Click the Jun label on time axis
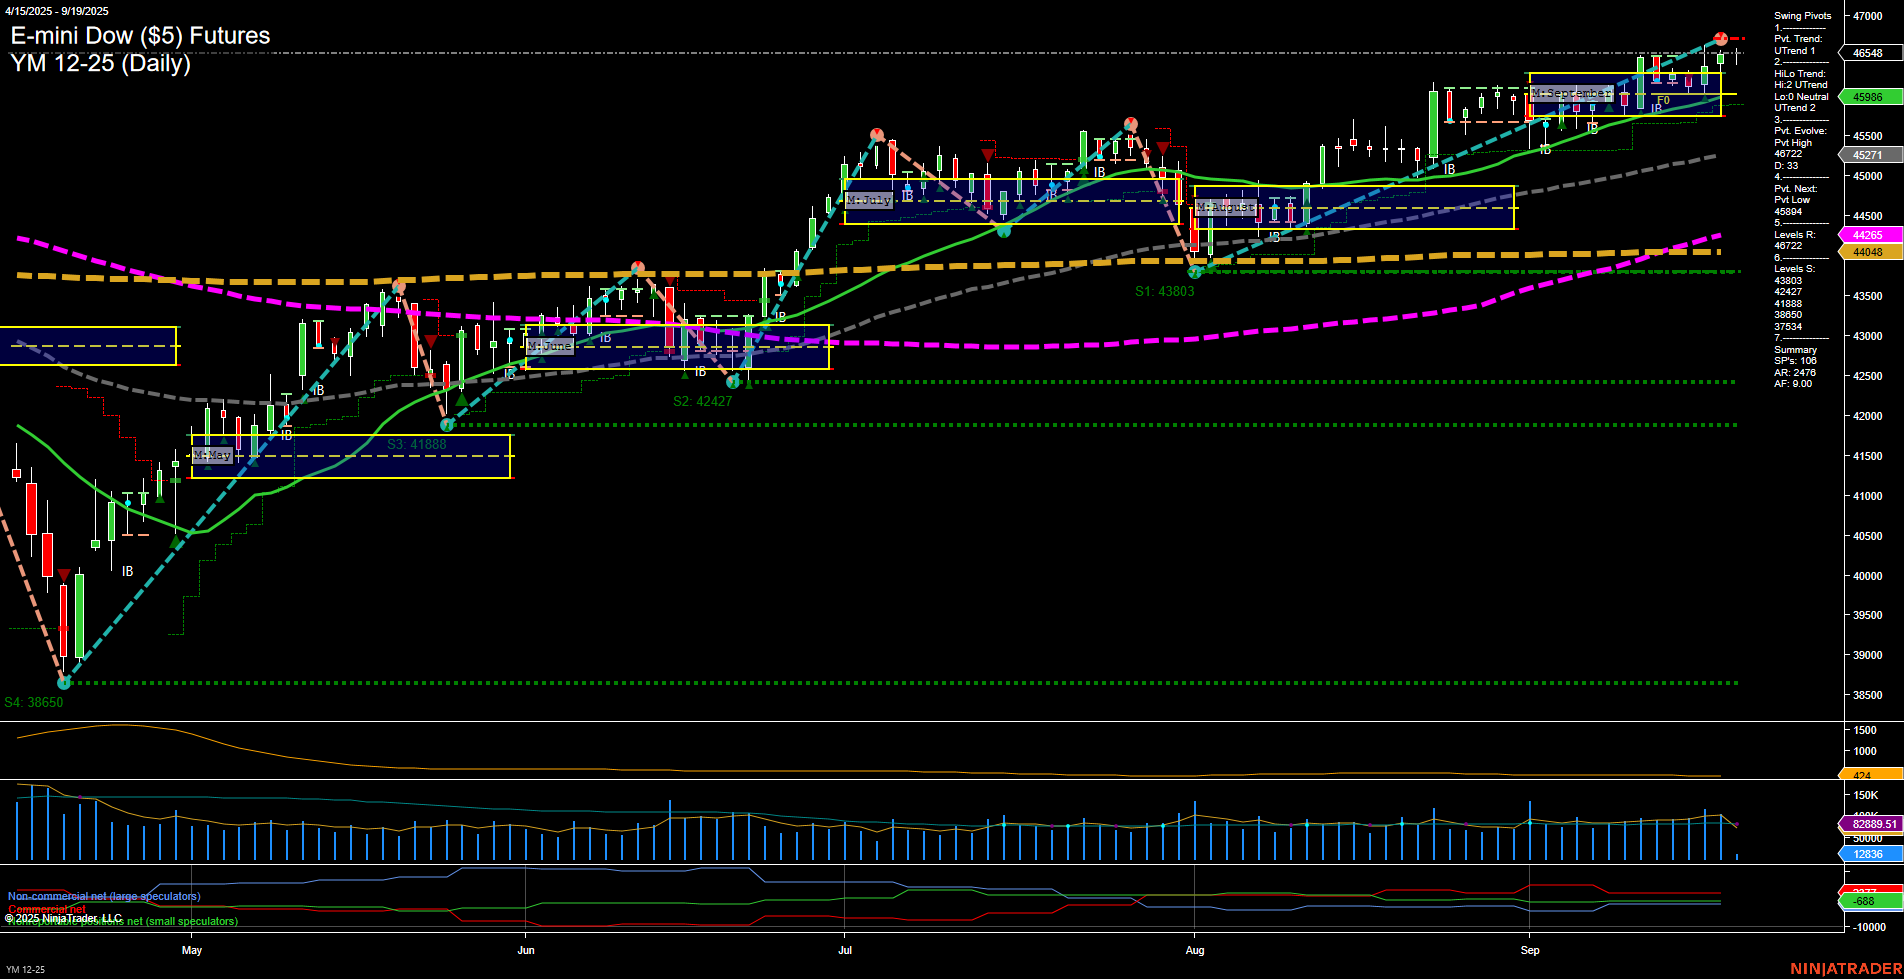 pyautogui.click(x=526, y=950)
